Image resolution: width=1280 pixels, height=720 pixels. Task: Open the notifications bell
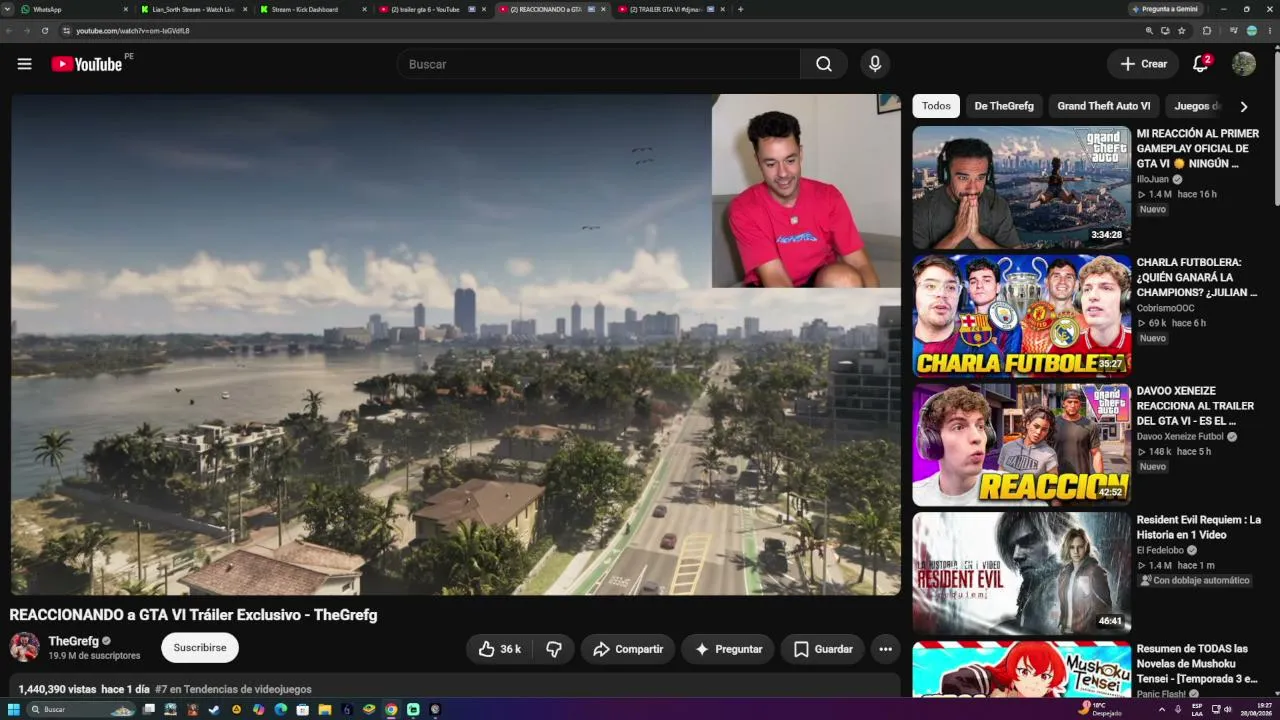click(1201, 64)
